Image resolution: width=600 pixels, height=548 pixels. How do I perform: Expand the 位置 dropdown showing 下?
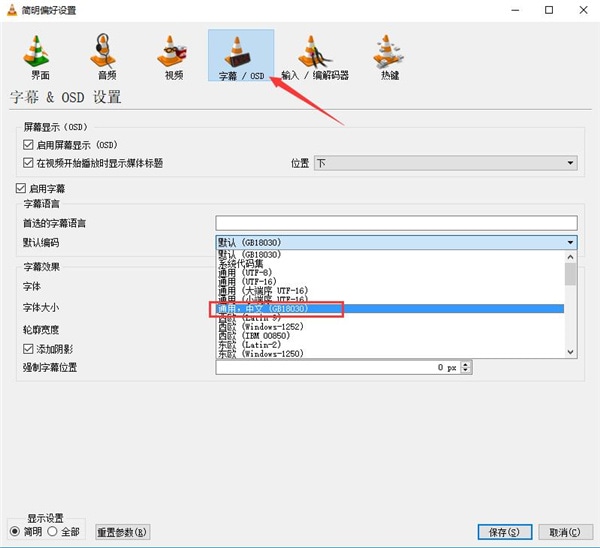click(445, 163)
